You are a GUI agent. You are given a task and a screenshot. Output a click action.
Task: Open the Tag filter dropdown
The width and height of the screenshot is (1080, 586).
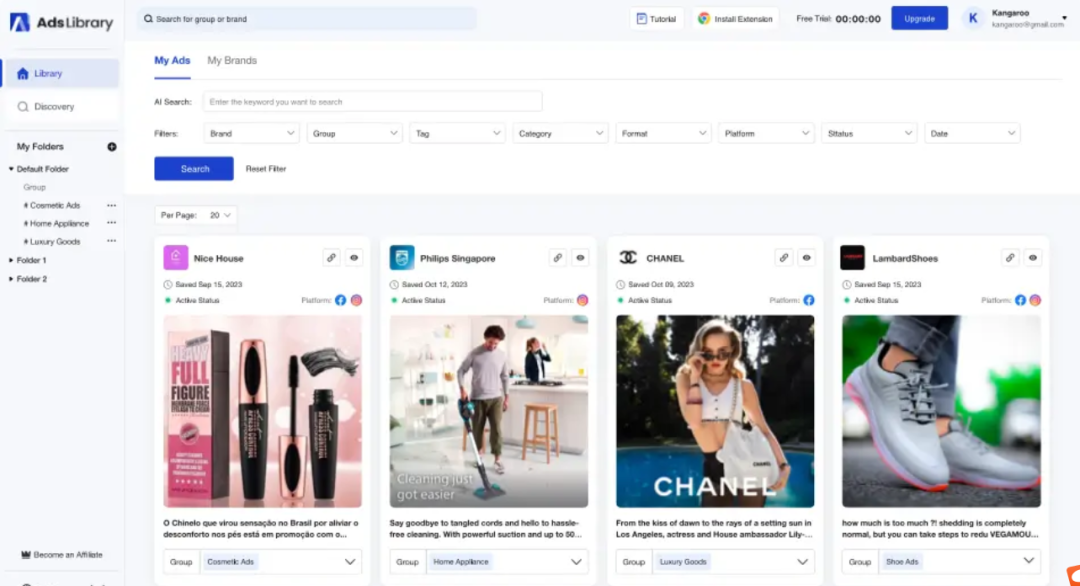click(x=457, y=134)
